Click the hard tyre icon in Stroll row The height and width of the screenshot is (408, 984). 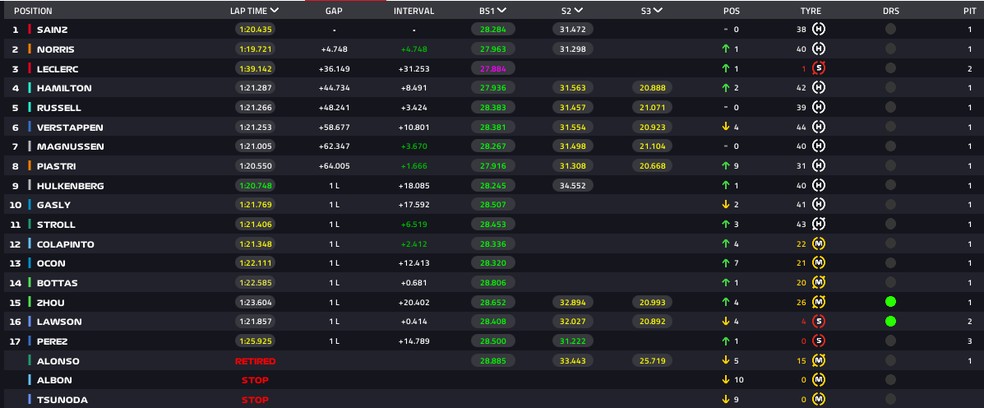(x=818, y=224)
